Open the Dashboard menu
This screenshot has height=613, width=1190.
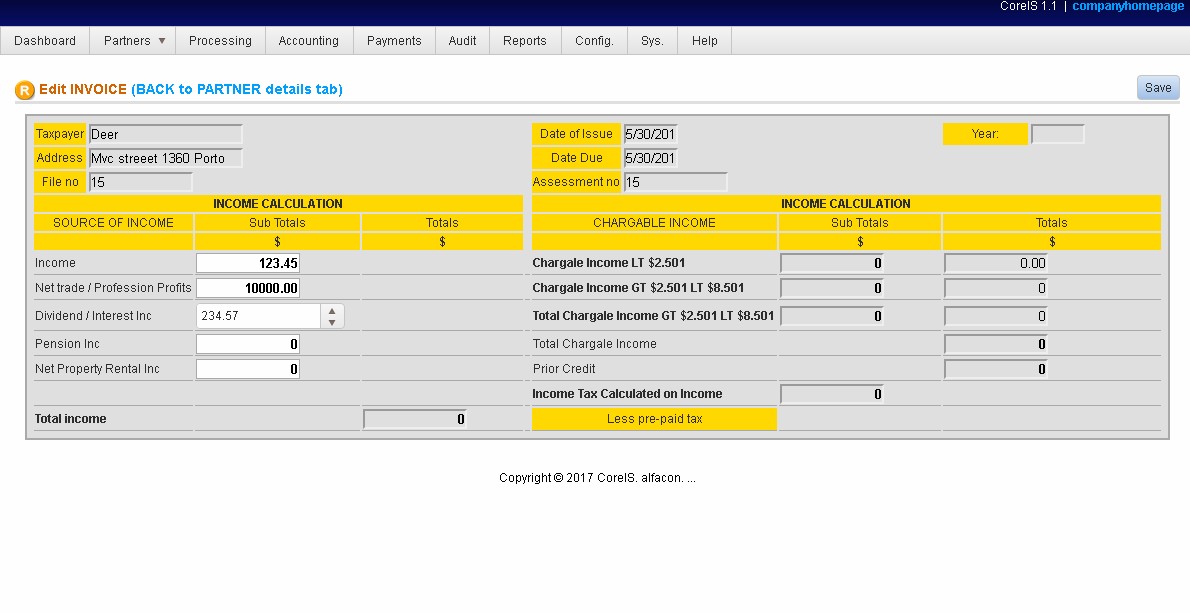(x=45, y=41)
